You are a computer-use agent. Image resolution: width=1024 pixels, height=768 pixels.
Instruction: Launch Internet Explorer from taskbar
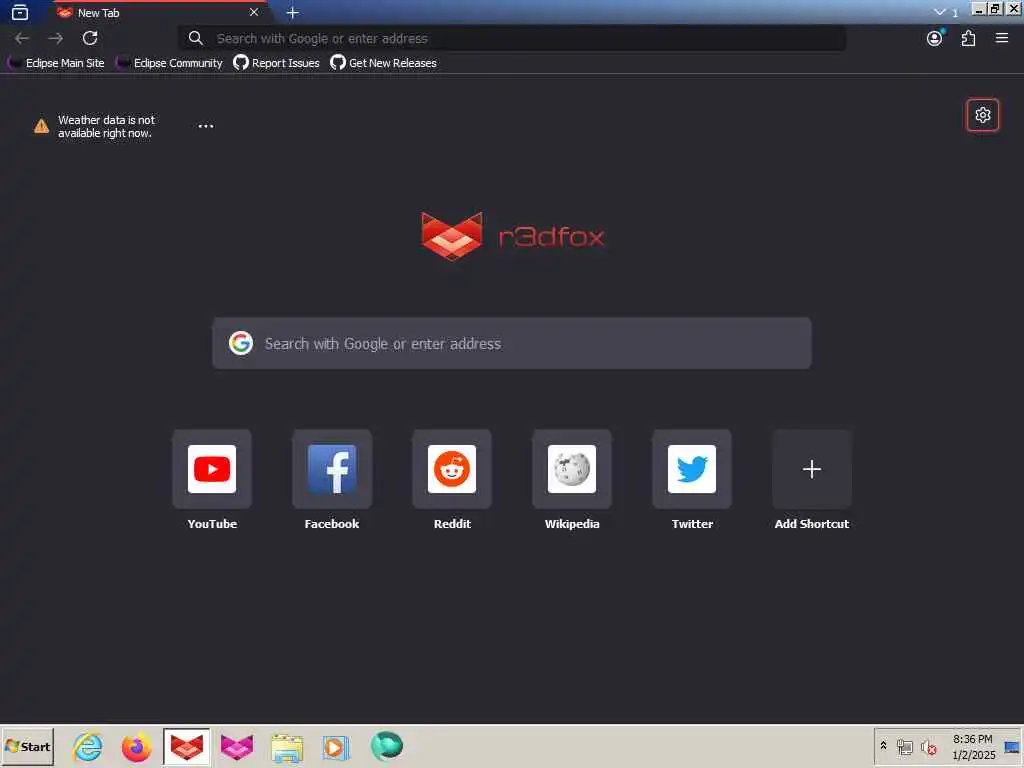(x=88, y=747)
